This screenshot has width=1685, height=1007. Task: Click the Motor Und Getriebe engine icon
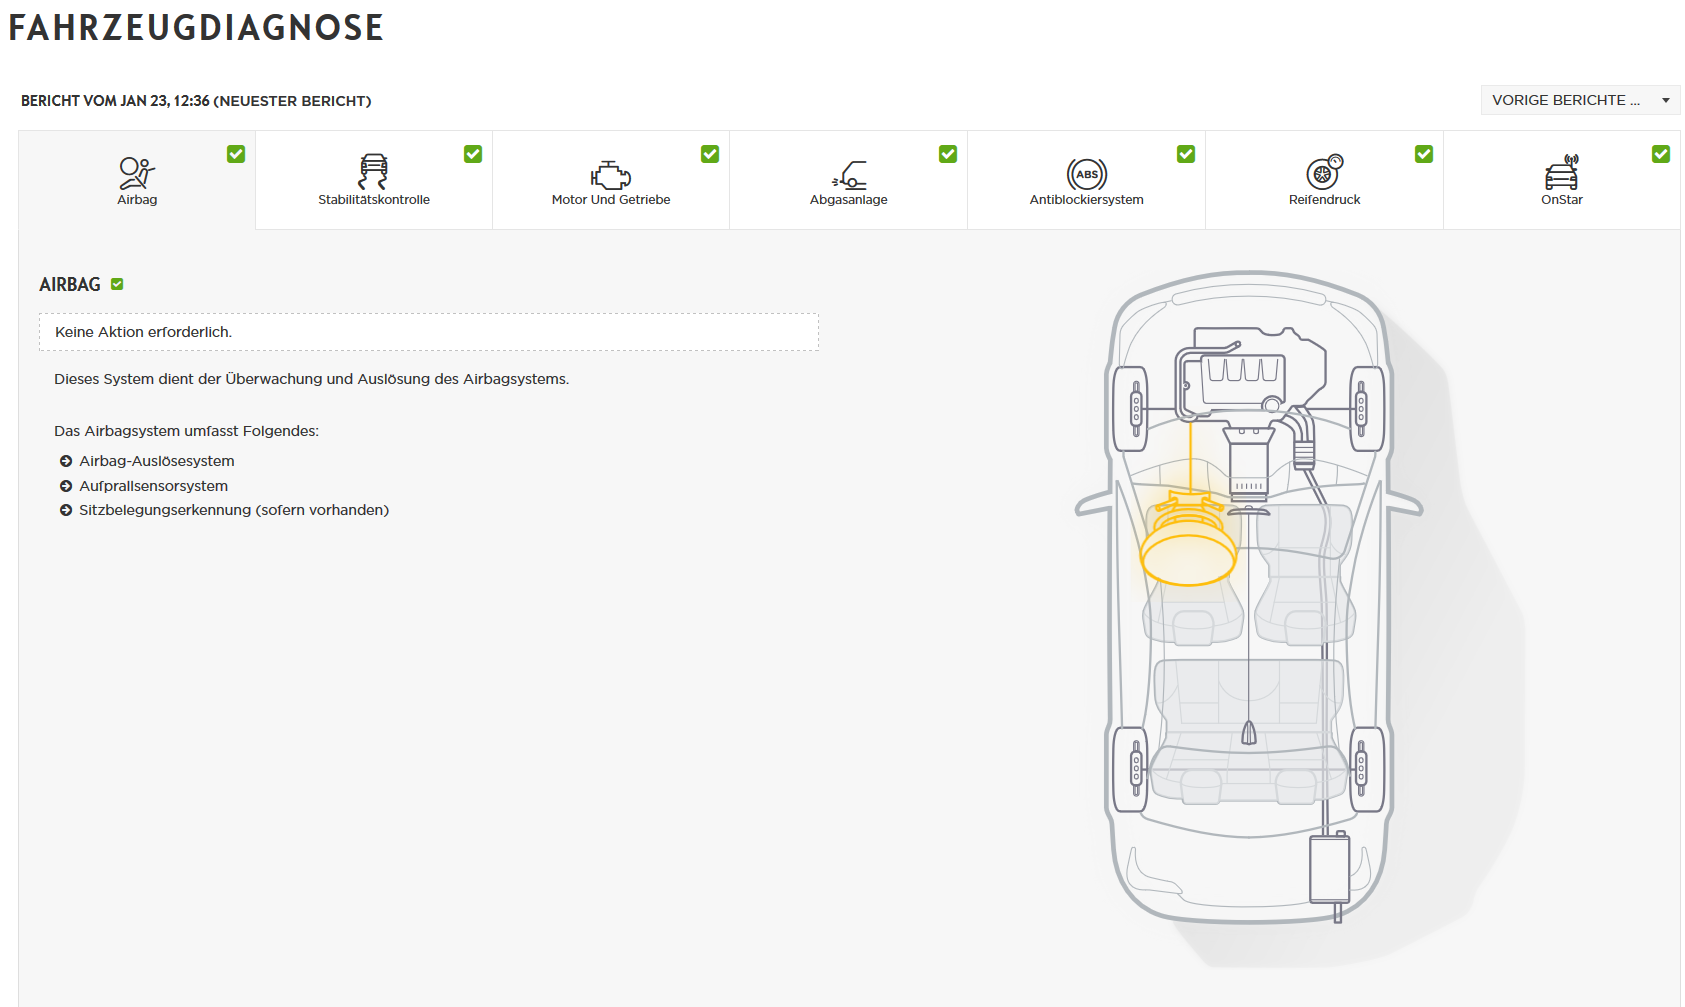[x=611, y=175]
